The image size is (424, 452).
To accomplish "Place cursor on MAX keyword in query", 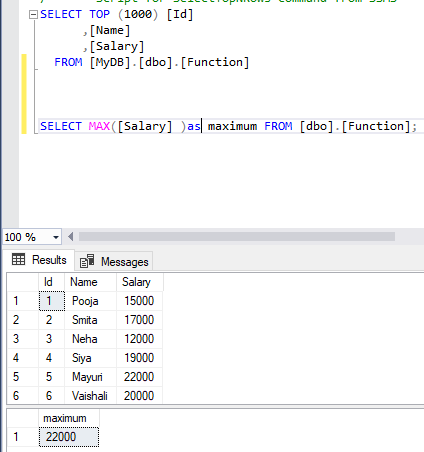I will coord(99,126).
